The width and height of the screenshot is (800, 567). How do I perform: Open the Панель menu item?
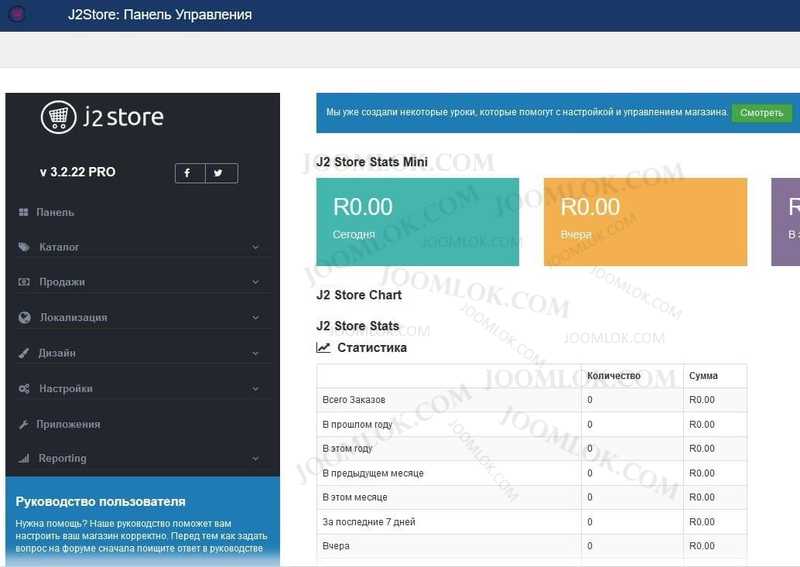click(x=55, y=212)
